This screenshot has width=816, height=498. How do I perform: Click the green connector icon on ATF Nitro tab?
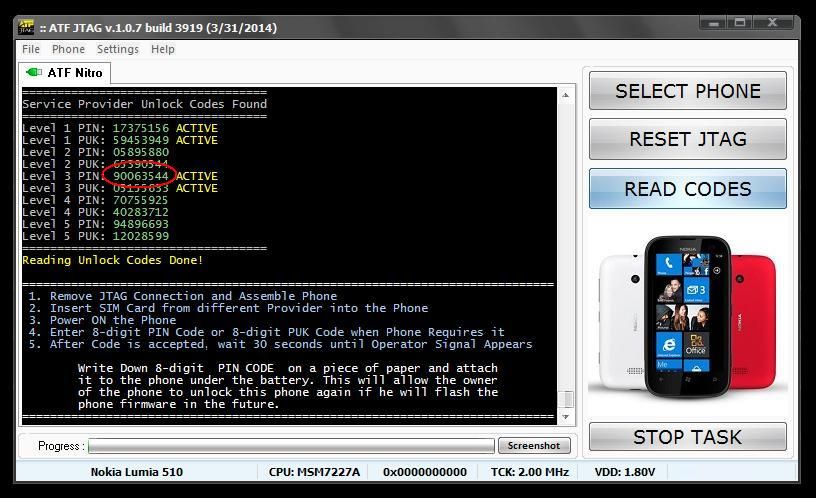pyautogui.click(x=34, y=72)
